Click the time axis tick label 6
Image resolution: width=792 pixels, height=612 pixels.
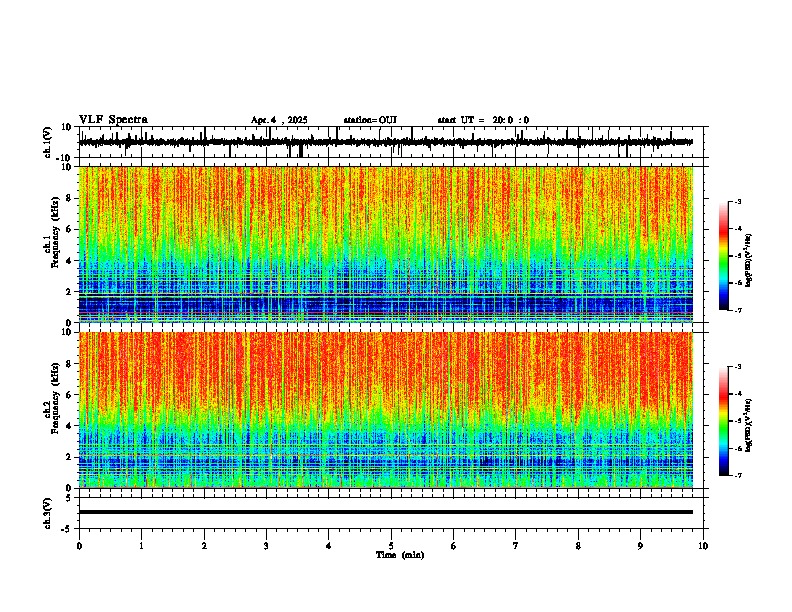pos(454,546)
